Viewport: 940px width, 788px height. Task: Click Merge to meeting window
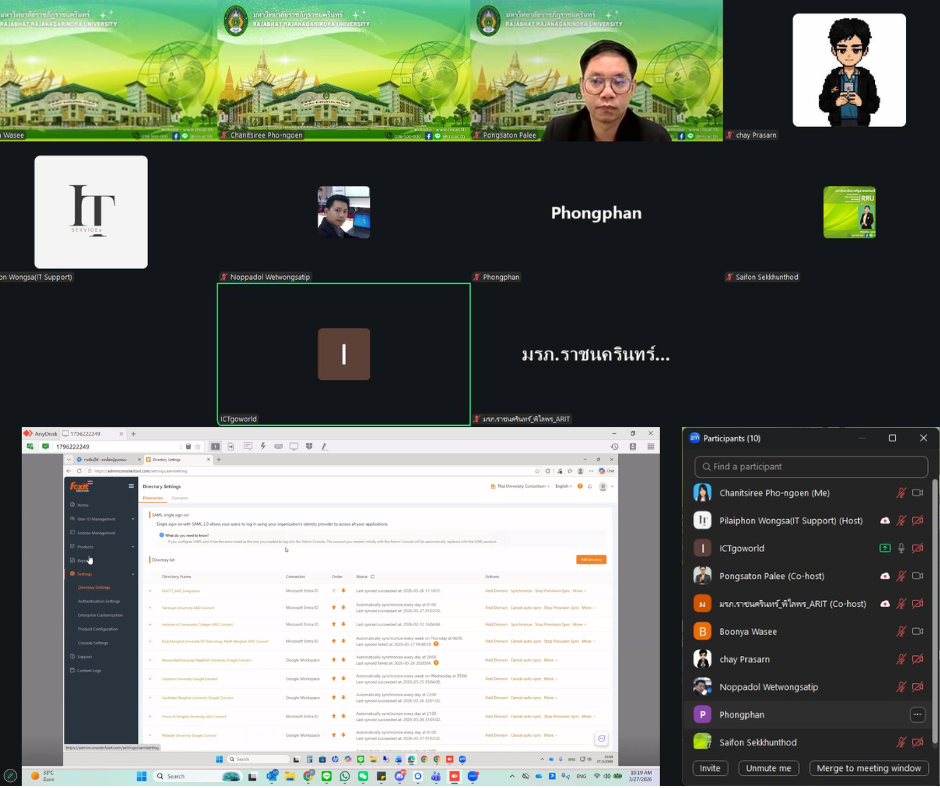(868, 768)
